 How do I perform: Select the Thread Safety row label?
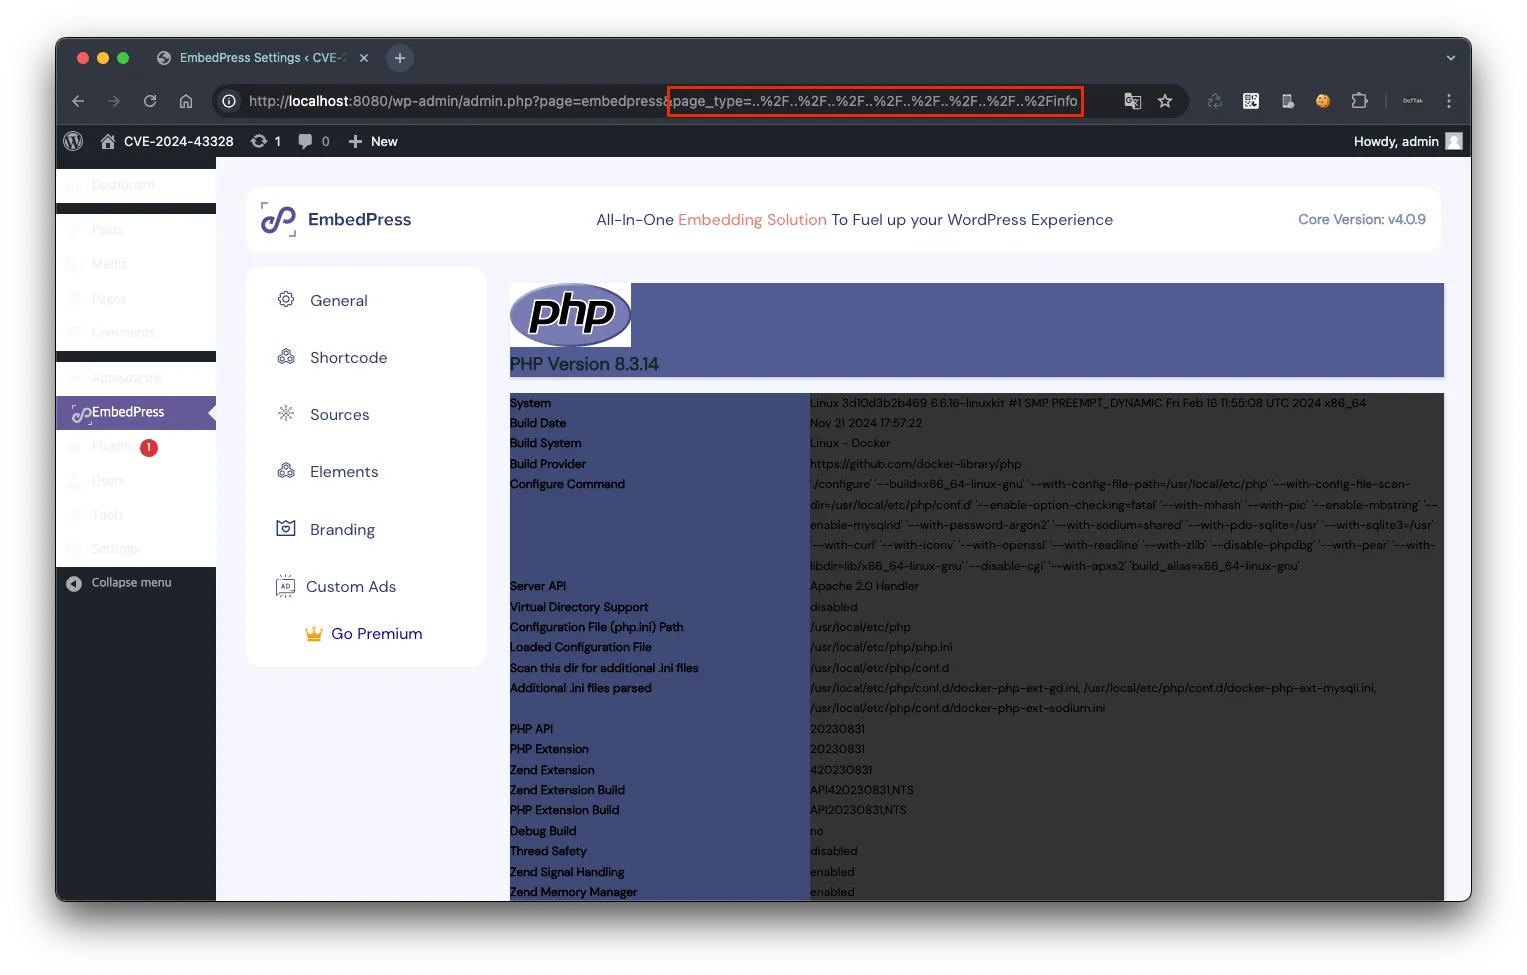point(548,852)
